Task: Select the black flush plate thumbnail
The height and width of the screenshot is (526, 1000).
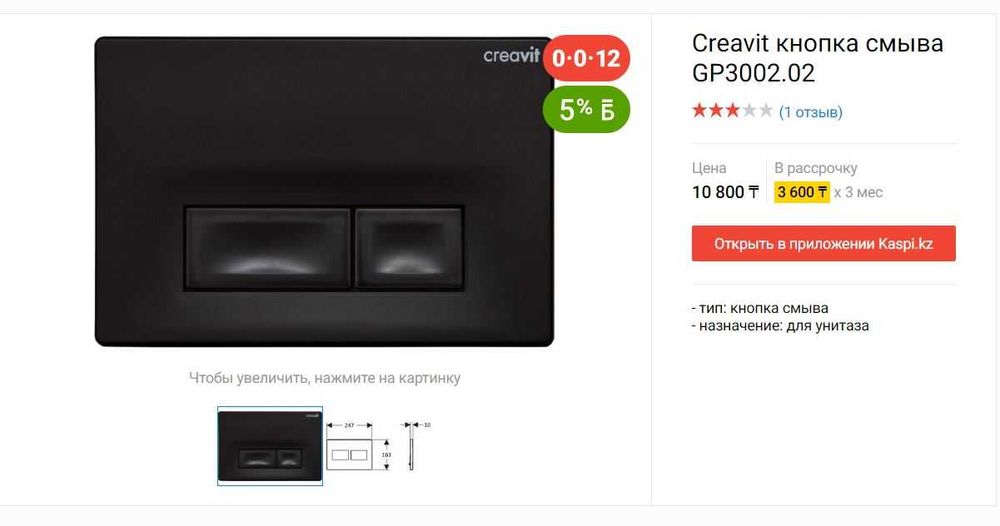Action: tap(270, 446)
